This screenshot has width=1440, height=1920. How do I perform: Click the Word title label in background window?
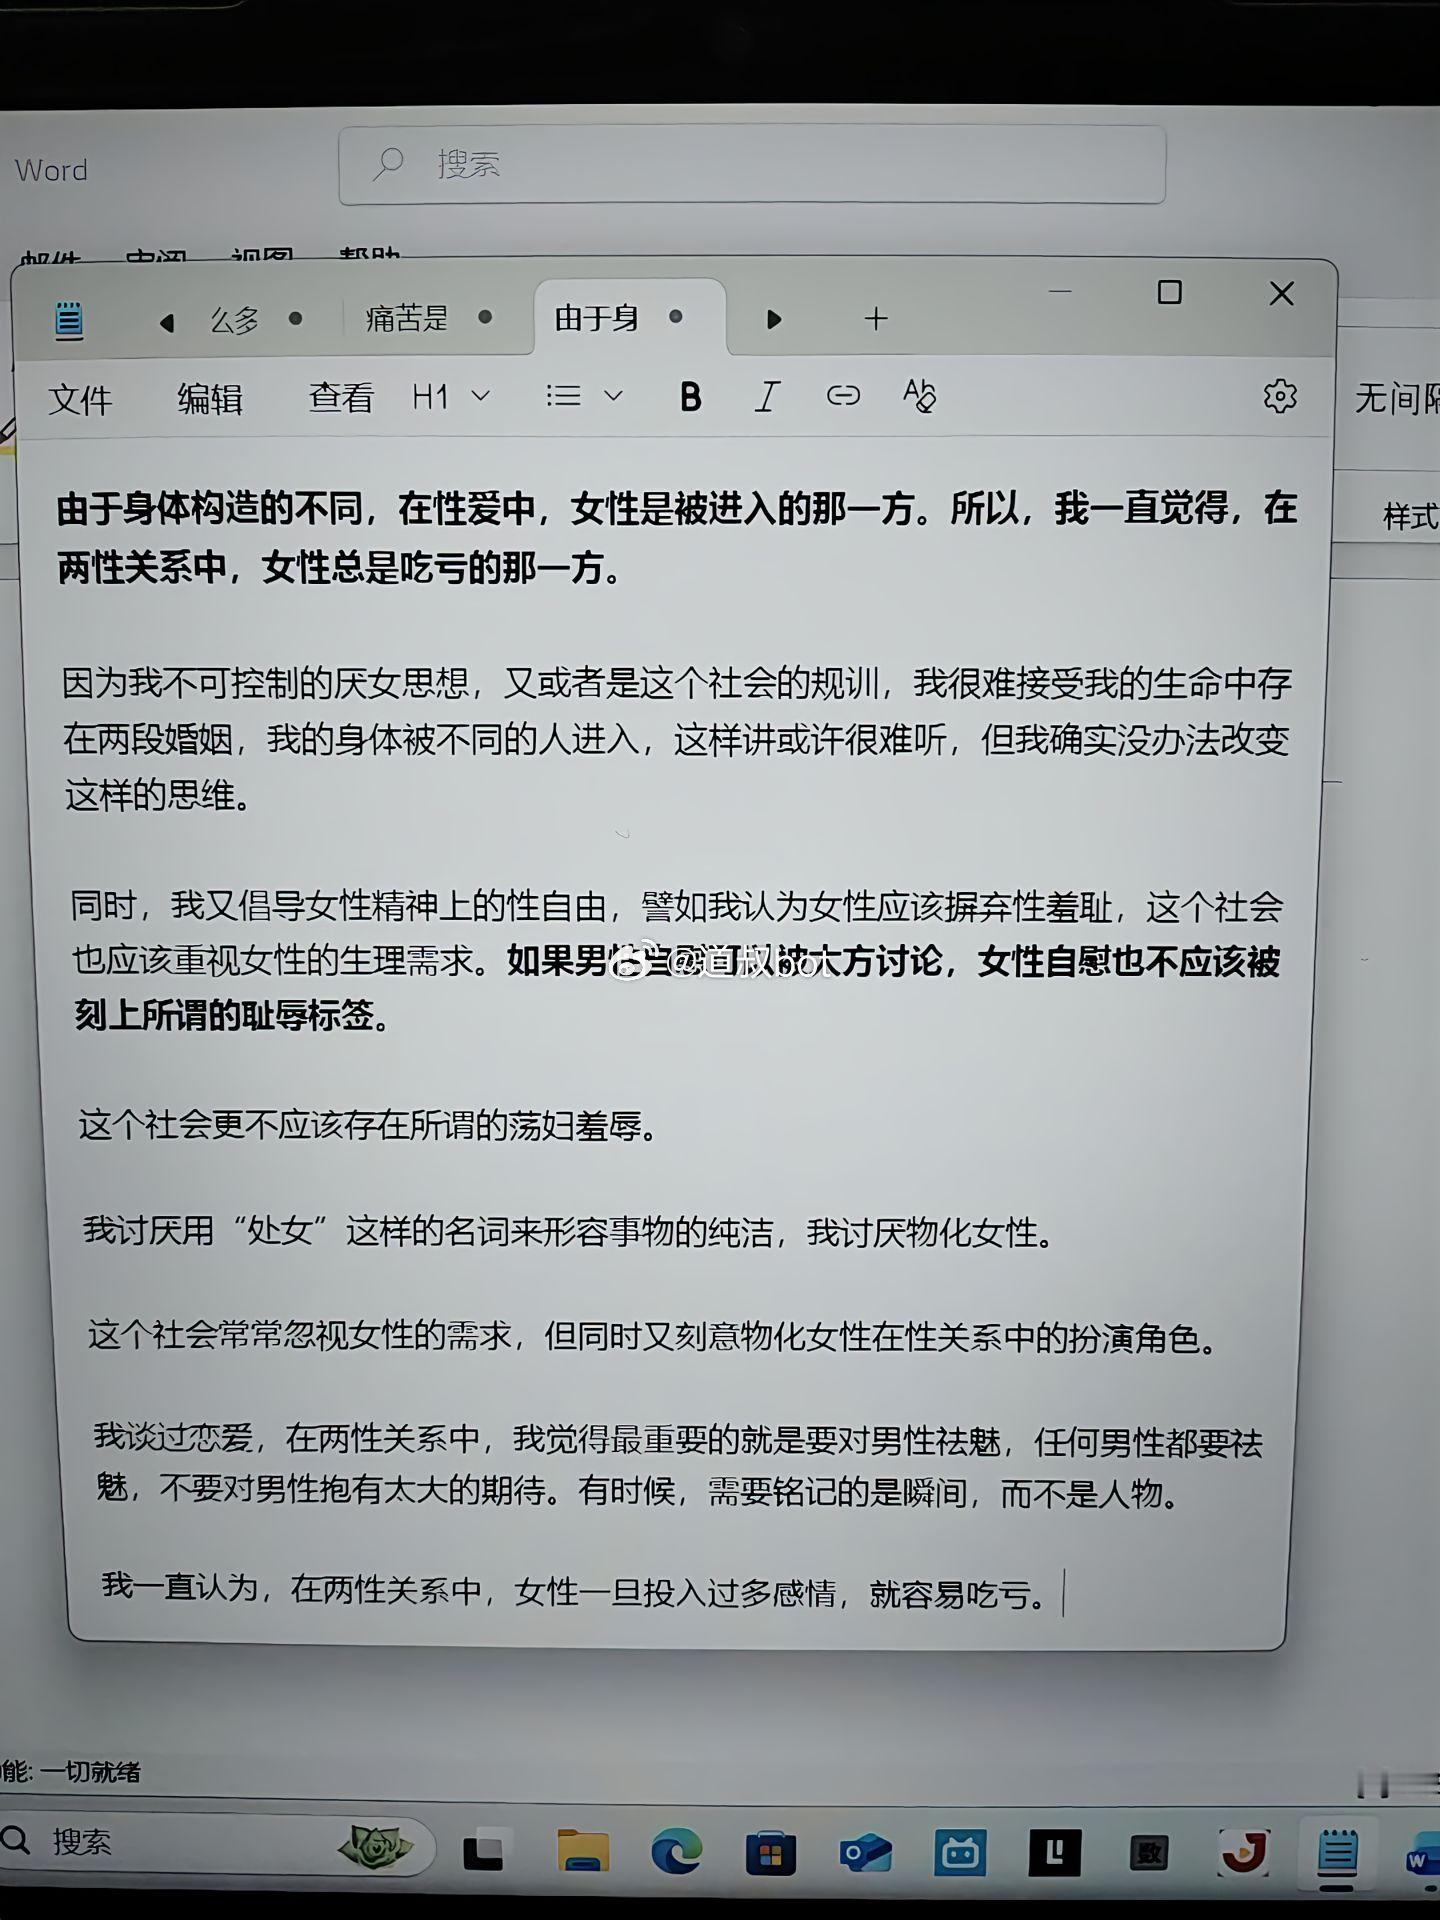point(51,170)
